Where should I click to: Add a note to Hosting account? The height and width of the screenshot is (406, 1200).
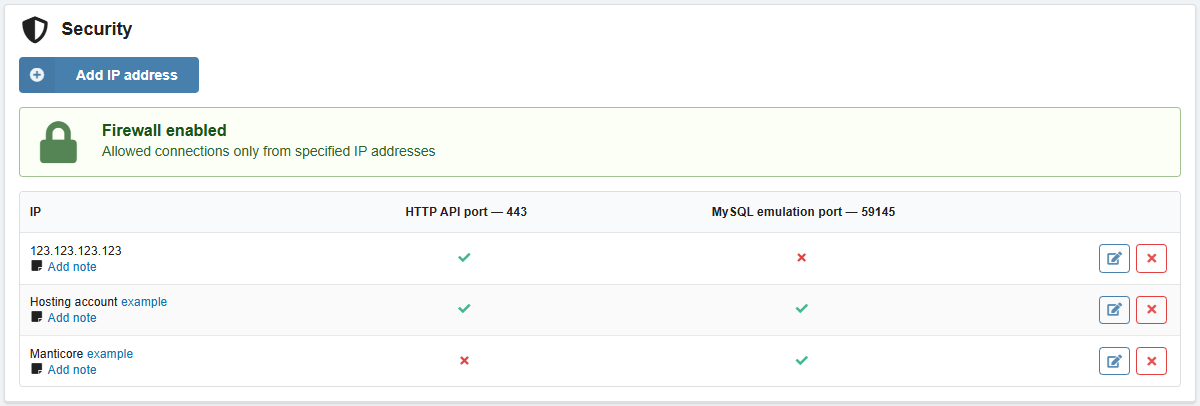point(72,318)
